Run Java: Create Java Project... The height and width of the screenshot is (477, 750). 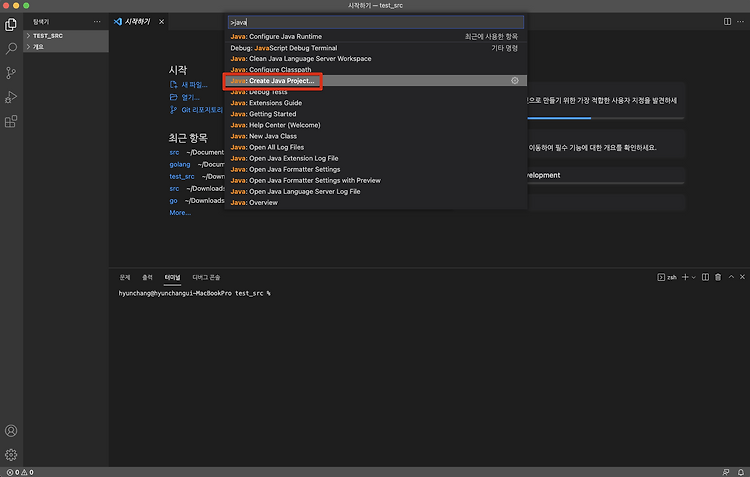376,81
